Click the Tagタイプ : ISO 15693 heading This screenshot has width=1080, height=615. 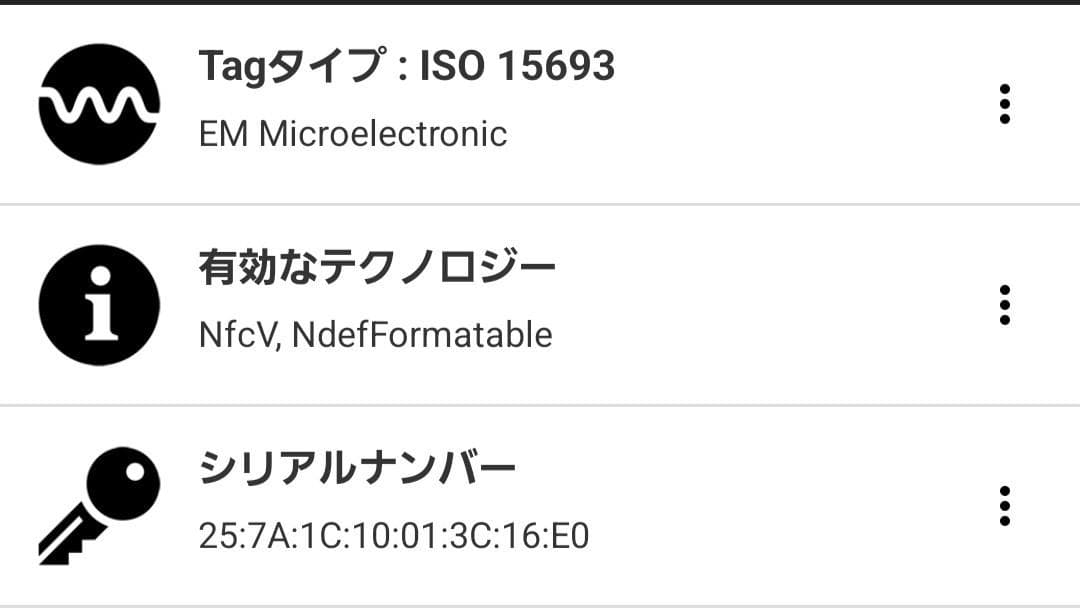[407, 67]
